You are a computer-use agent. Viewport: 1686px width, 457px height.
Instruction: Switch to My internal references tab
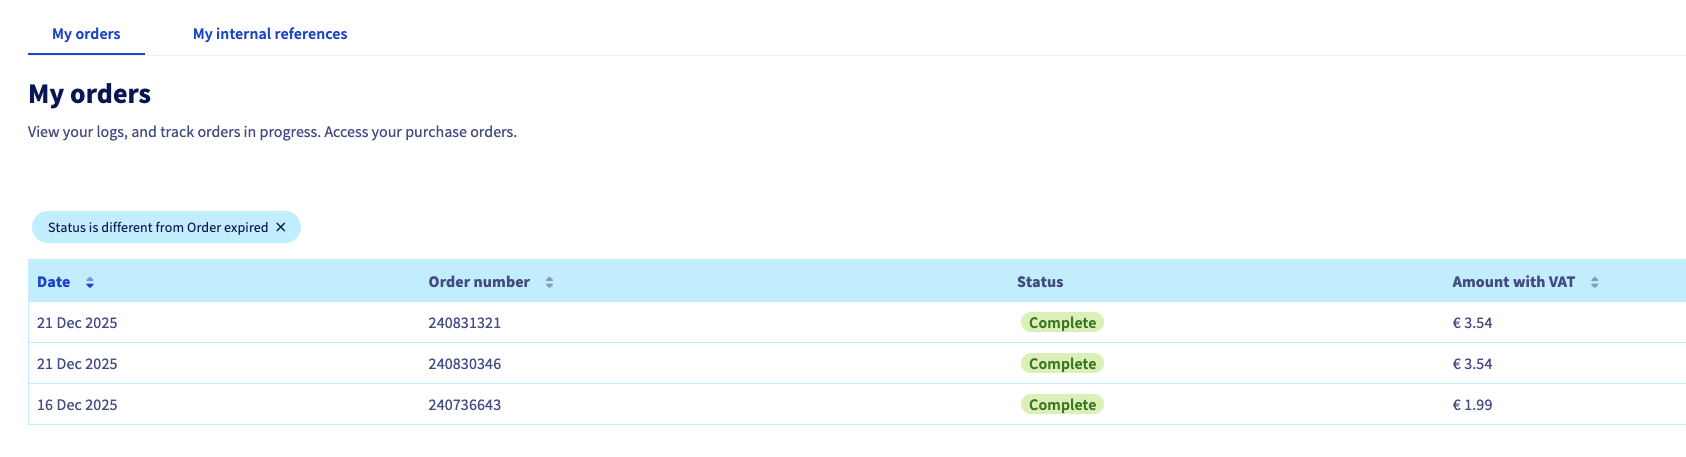click(x=270, y=34)
